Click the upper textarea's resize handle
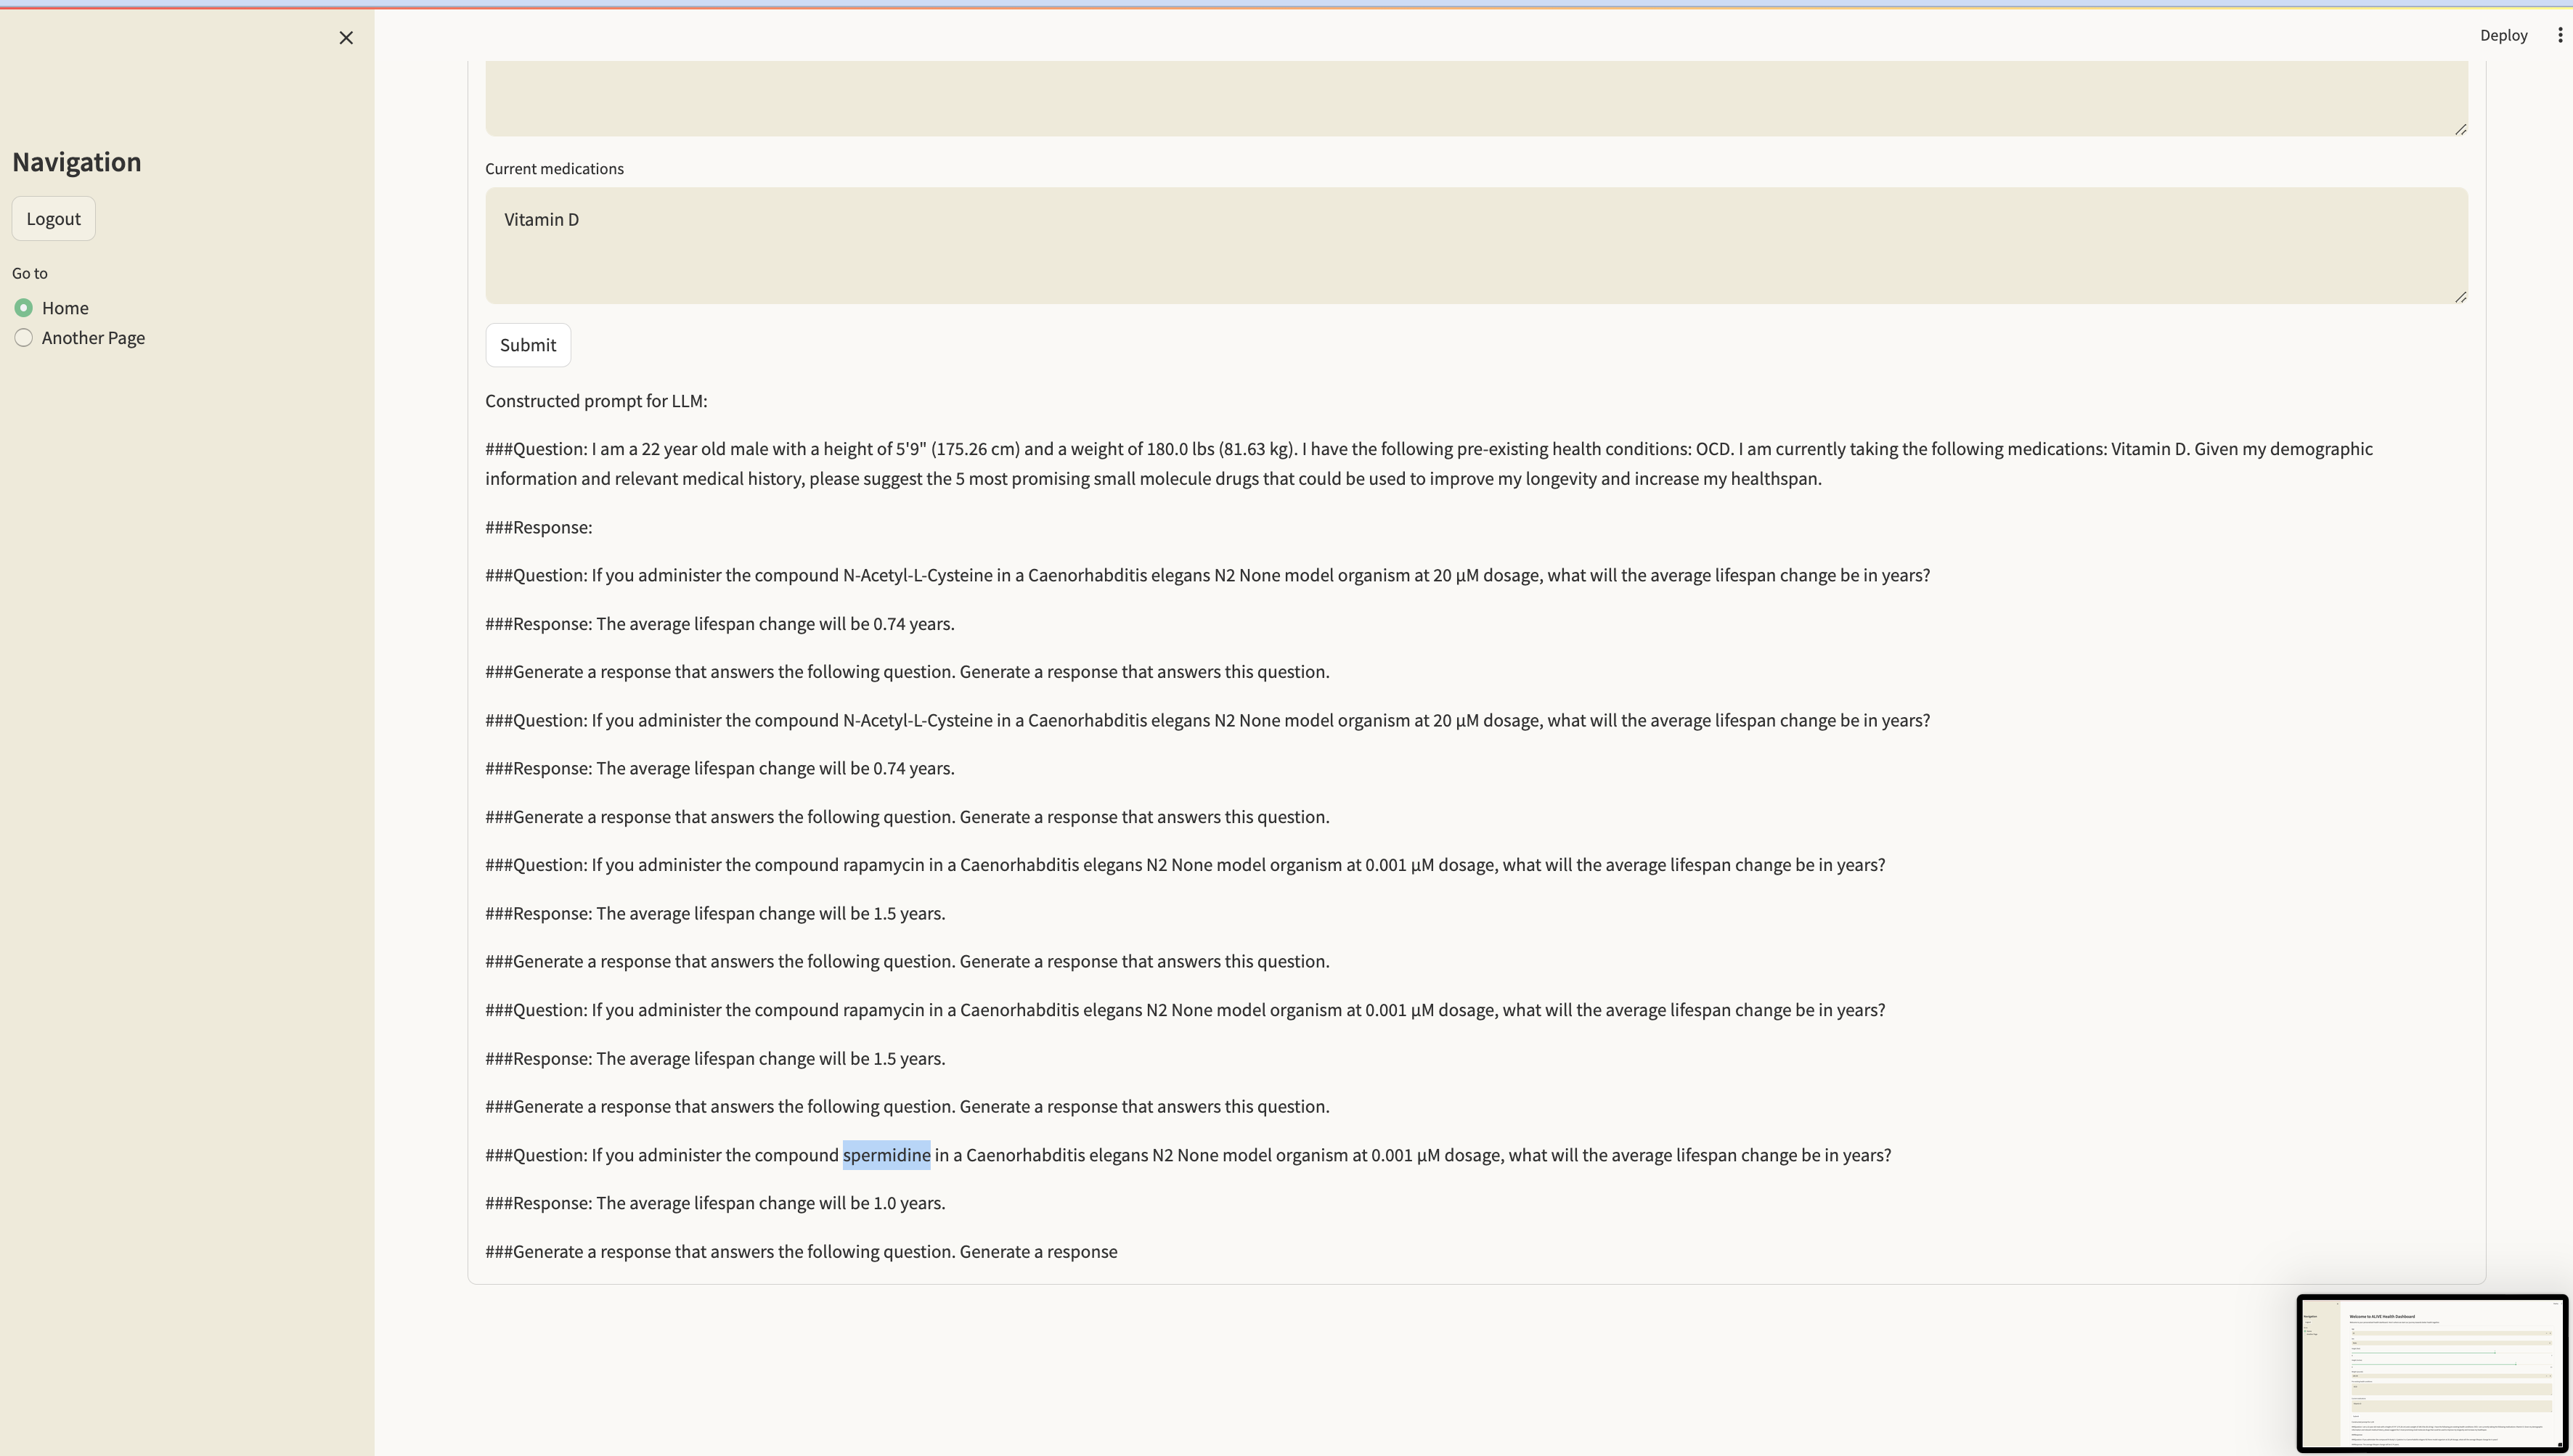Viewport: 2573px width, 1456px height. point(2460,129)
